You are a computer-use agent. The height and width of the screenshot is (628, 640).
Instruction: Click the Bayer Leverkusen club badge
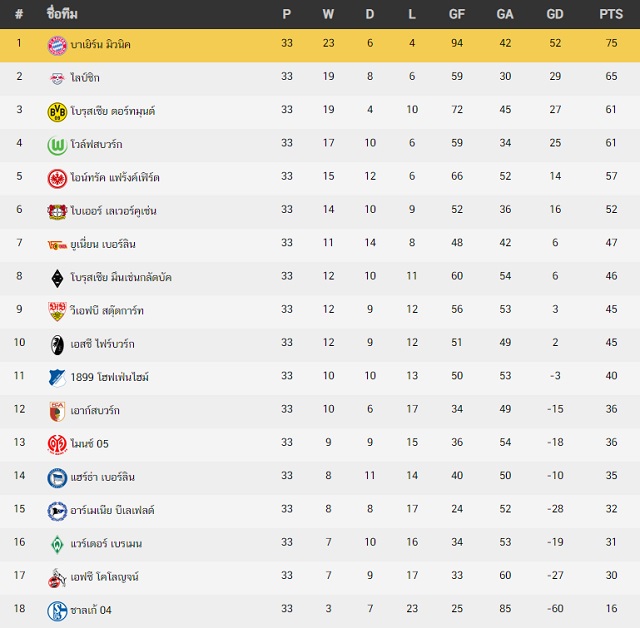(x=57, y=212)
